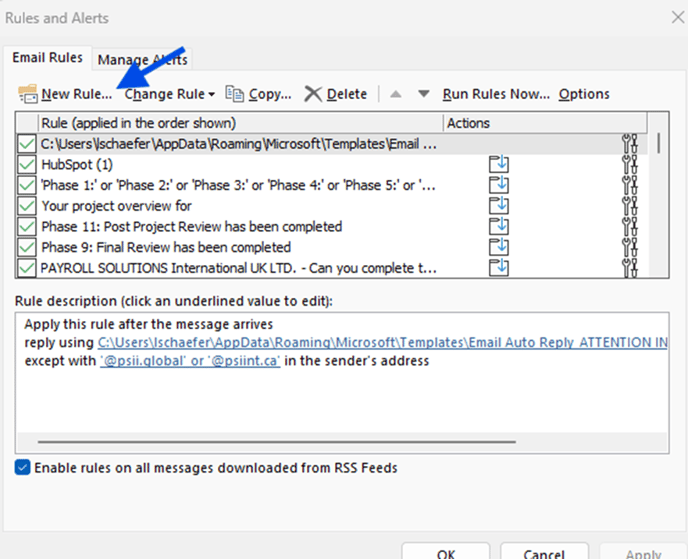The width and height of the screenshot is (688, 559).
Task: Move rule up with the up arrow
Action: [x=395, y=94]
